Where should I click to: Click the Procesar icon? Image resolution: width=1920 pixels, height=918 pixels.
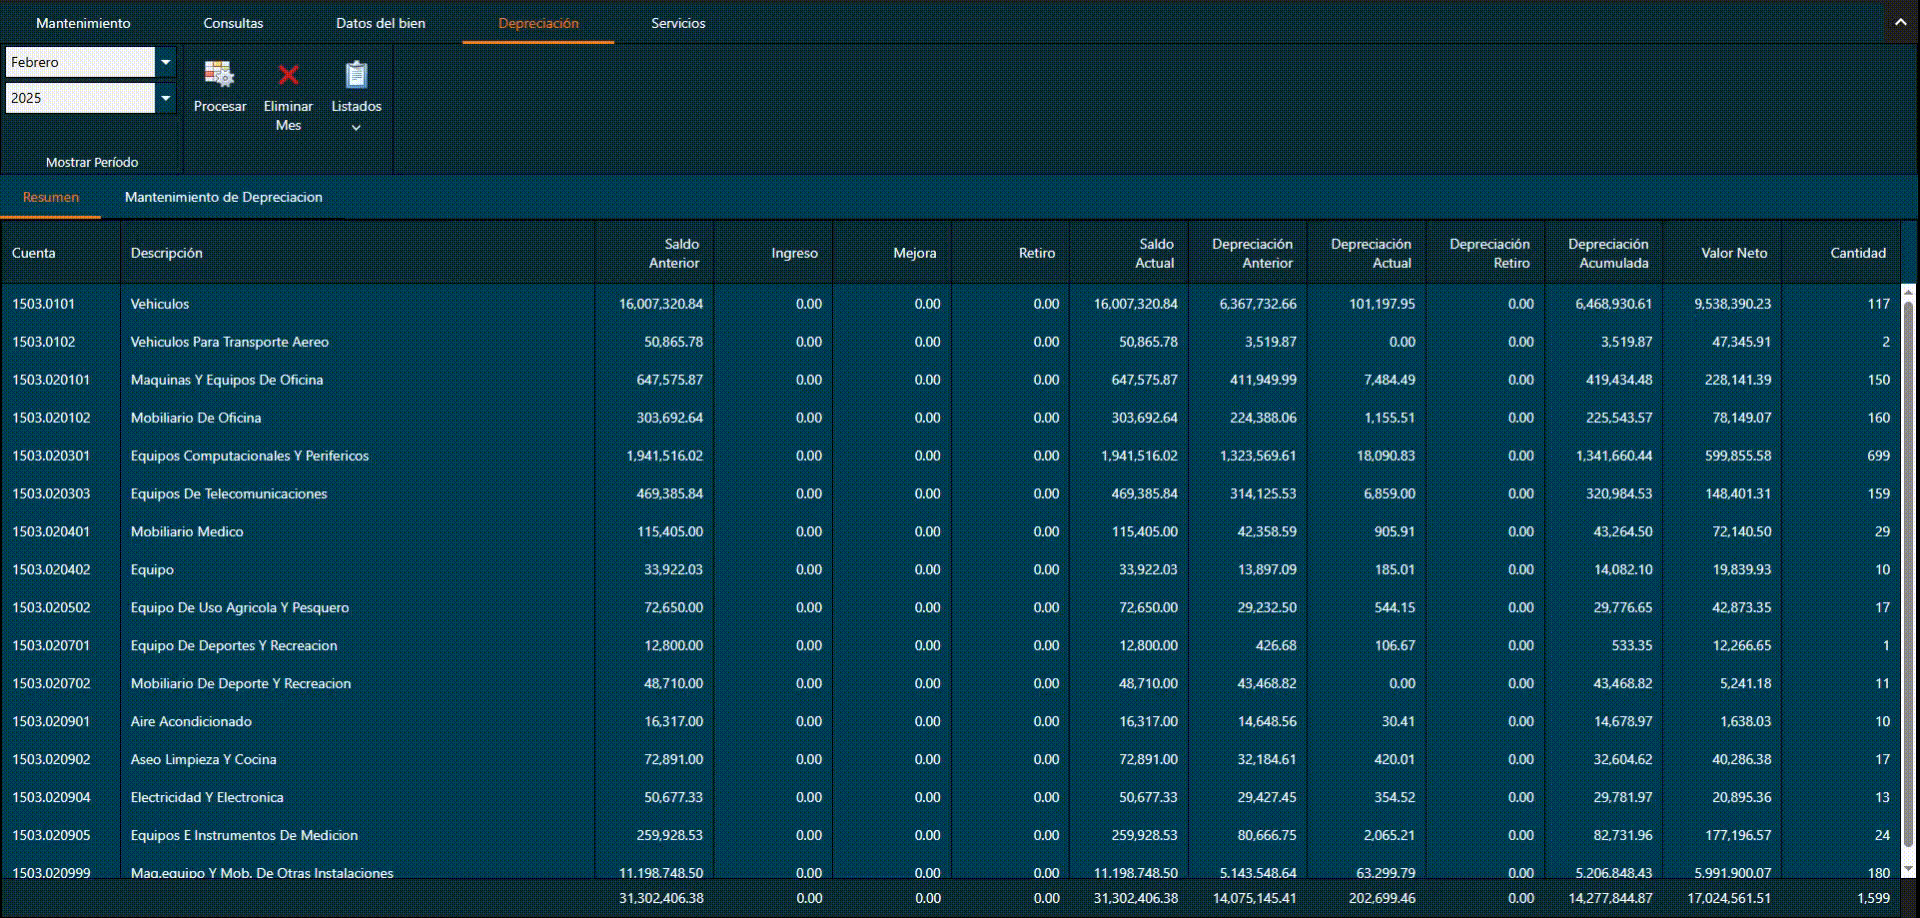219,75
